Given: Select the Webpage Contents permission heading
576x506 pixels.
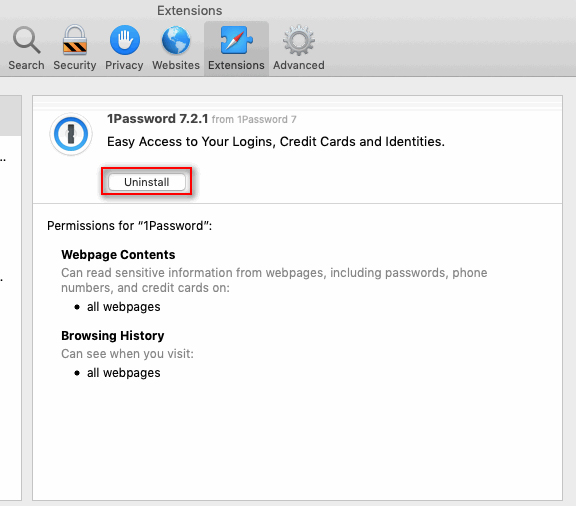Looking at the screenshot, I should tap(118, 255).
